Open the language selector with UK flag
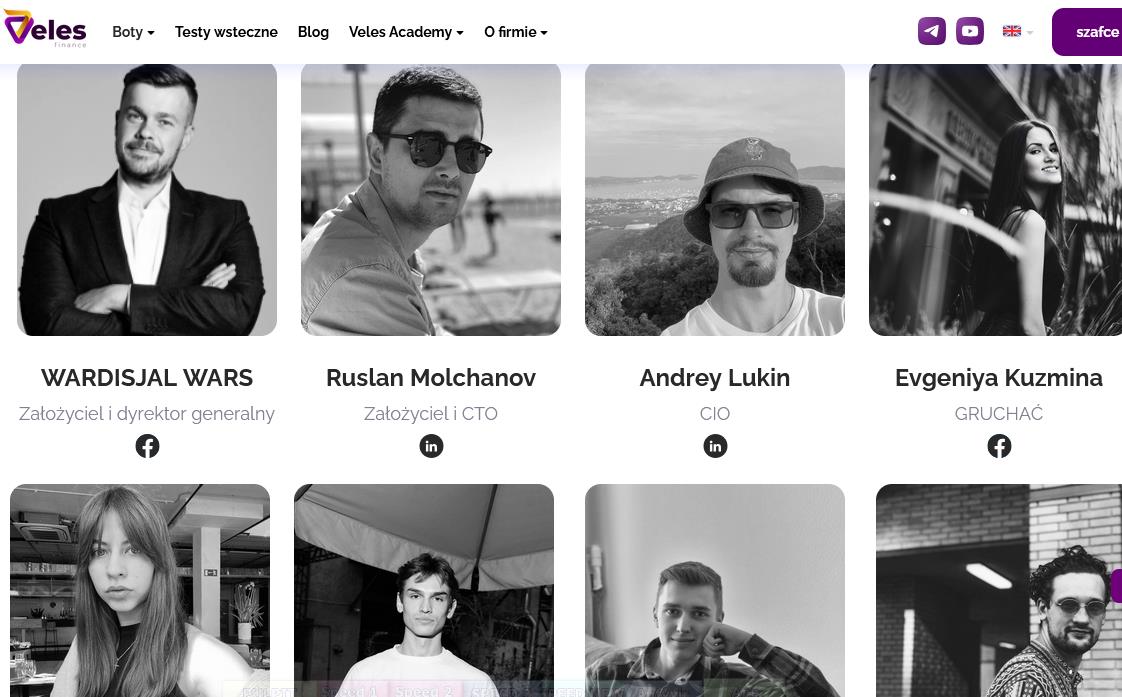1122x697 pixels. (x=1018, y=31)
